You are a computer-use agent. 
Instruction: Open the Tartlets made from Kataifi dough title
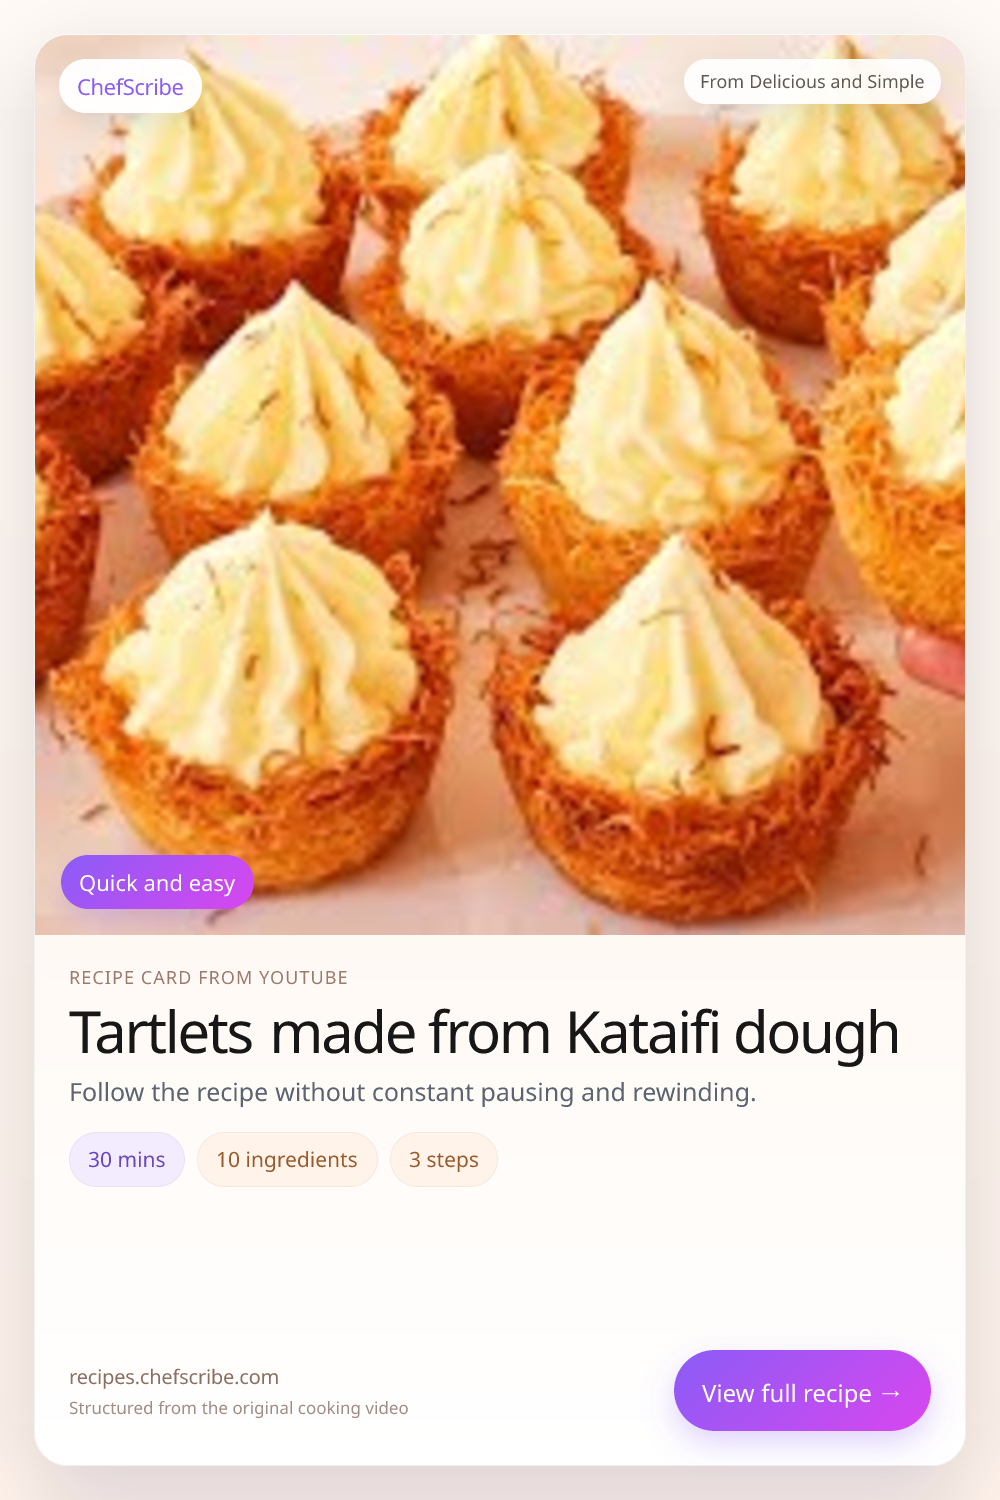[484, 1032]
